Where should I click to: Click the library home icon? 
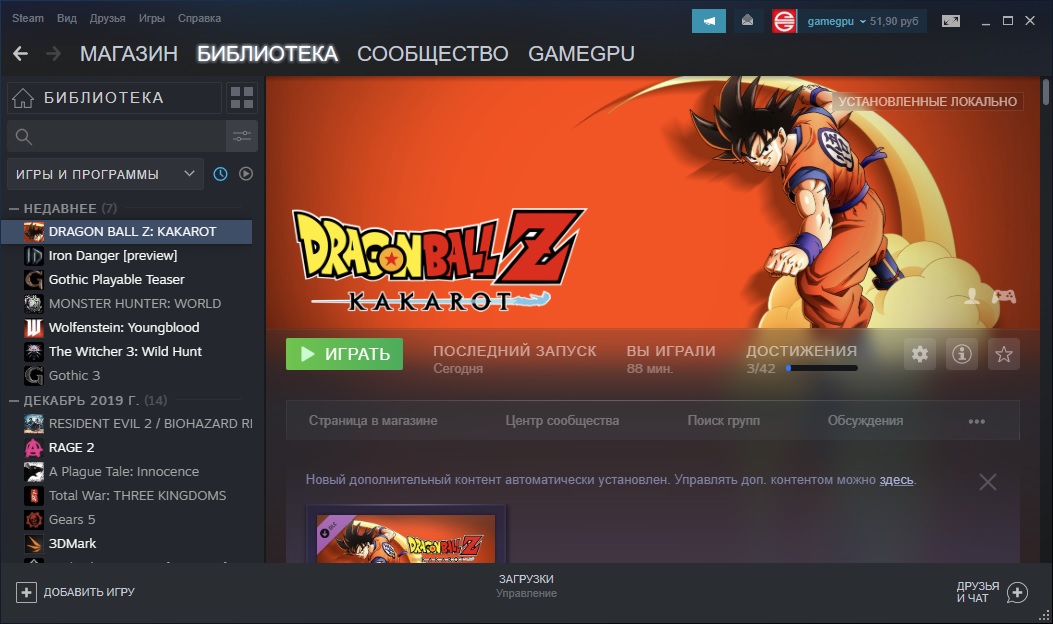tap(23, 98)
